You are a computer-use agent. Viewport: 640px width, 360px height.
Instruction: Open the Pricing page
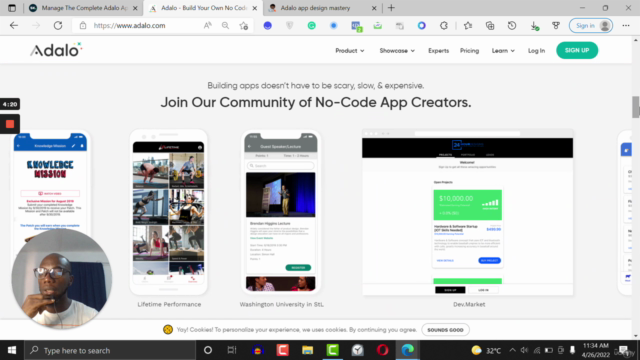(x=469, y=51)
